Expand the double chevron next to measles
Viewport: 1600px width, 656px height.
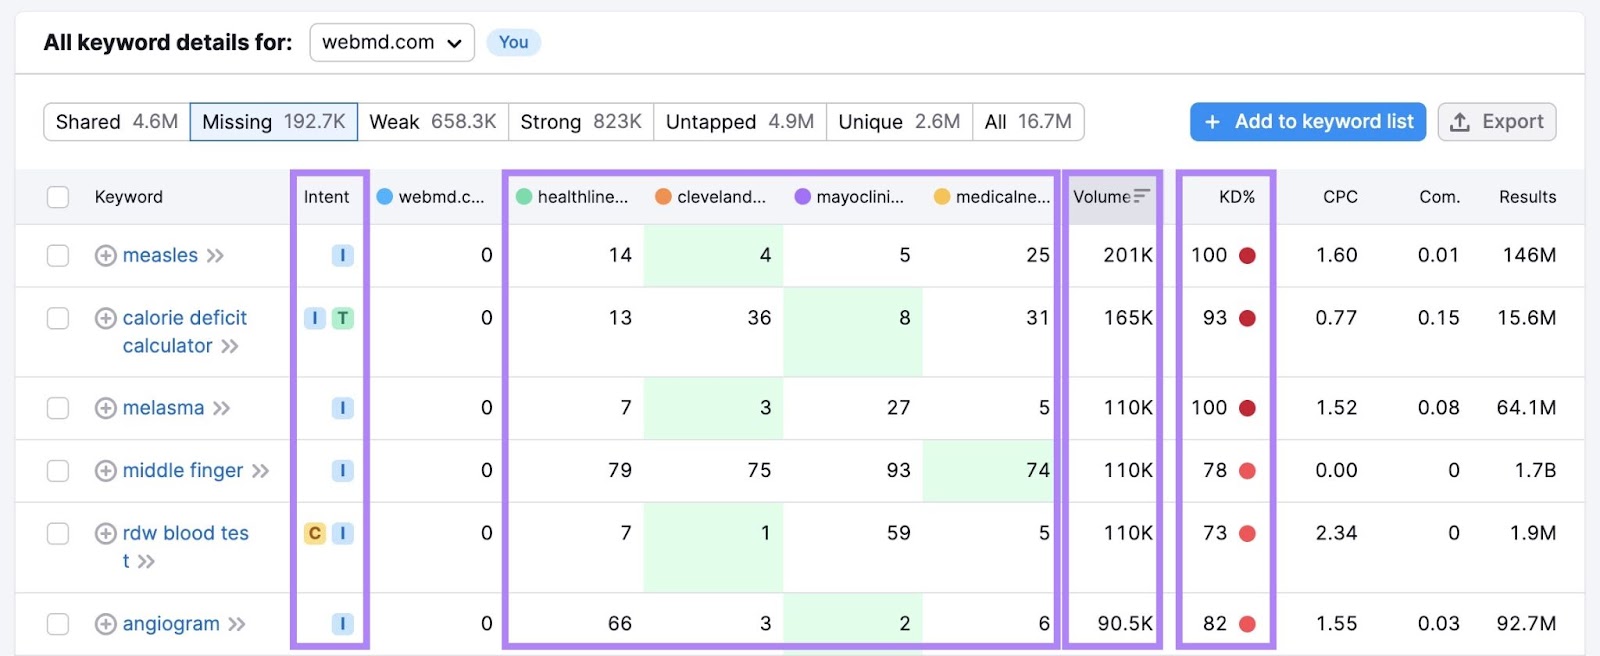pos(215,256)
